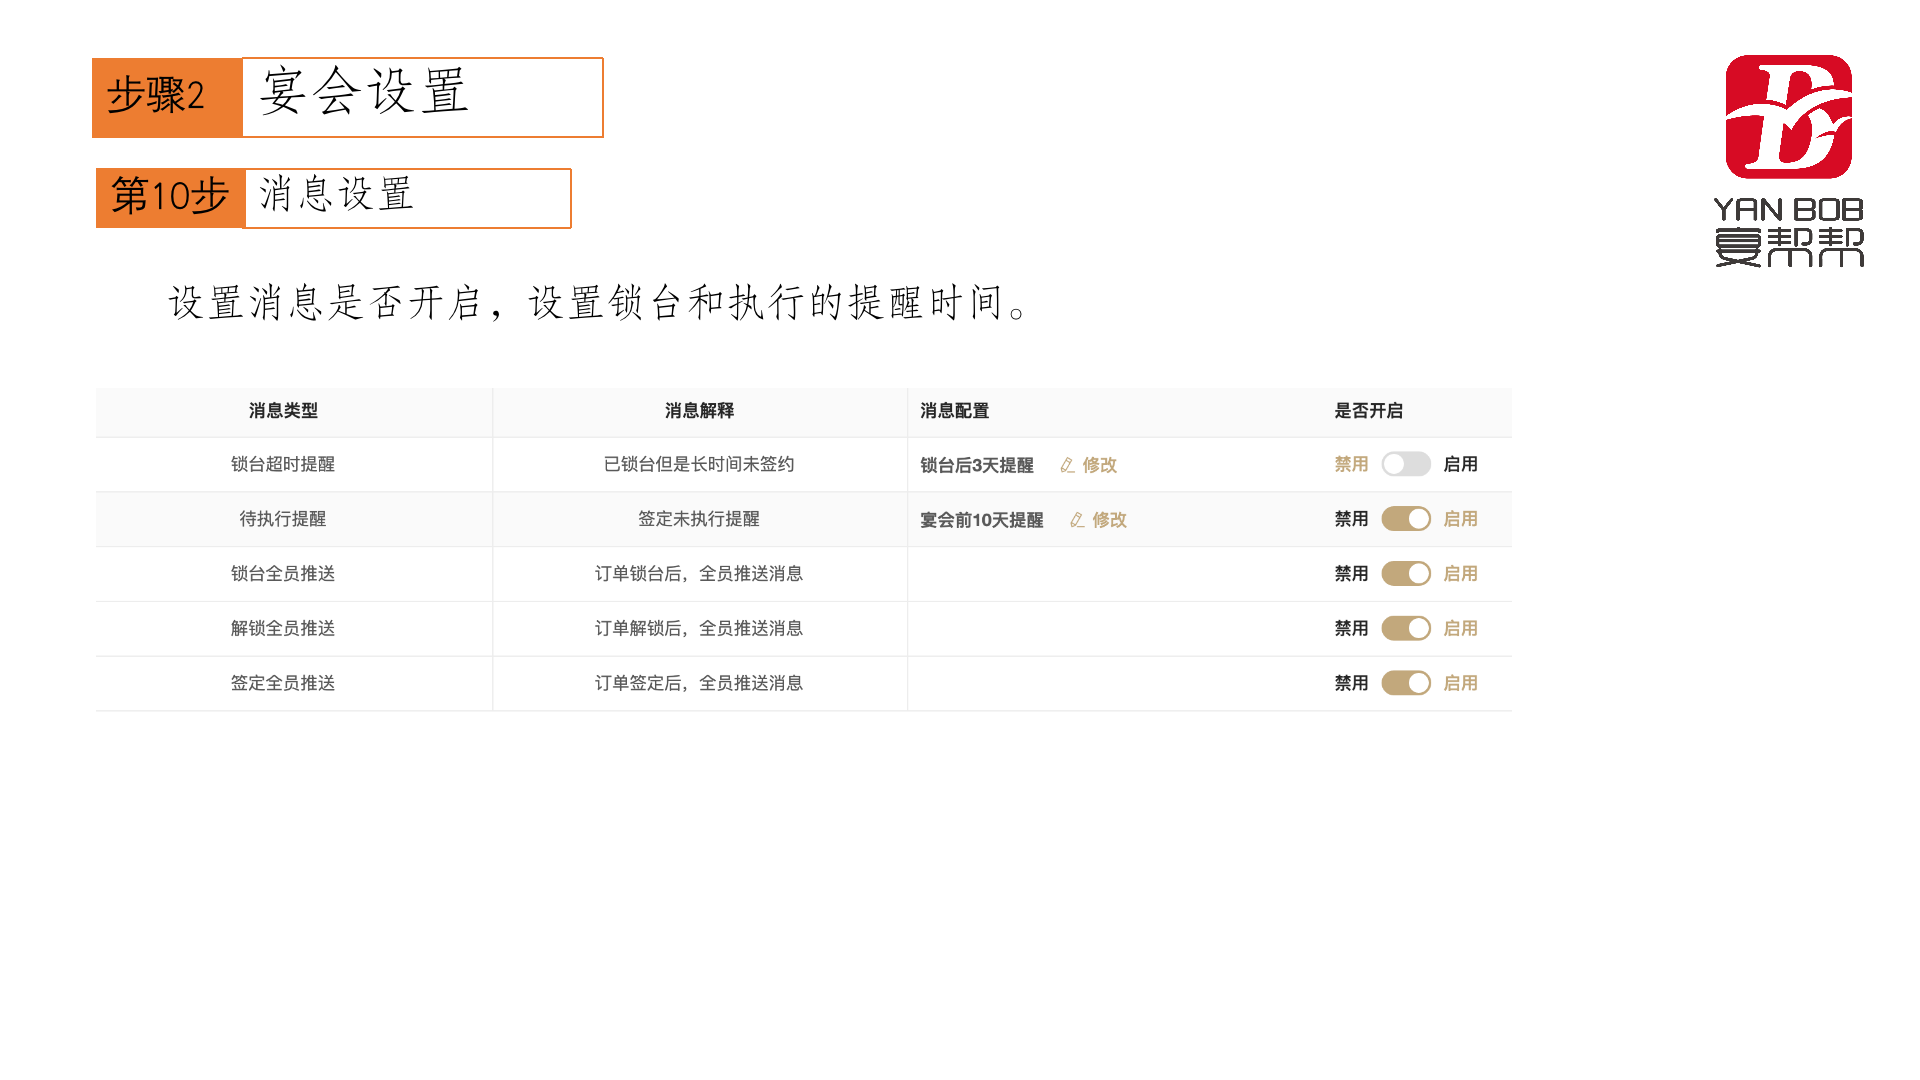Switch off 解锁全员推送 toggle
The height and width of the screenshot is (1080, 1920).
tap(1405, 629)
